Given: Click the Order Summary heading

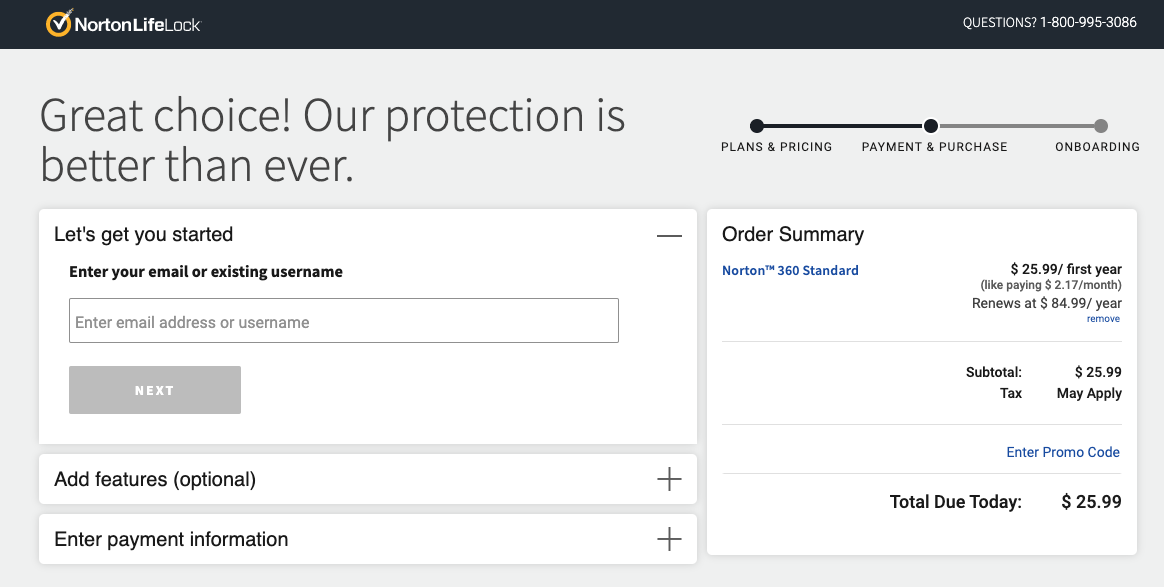Looking at the screenshot, I should [x=792, y=234].
